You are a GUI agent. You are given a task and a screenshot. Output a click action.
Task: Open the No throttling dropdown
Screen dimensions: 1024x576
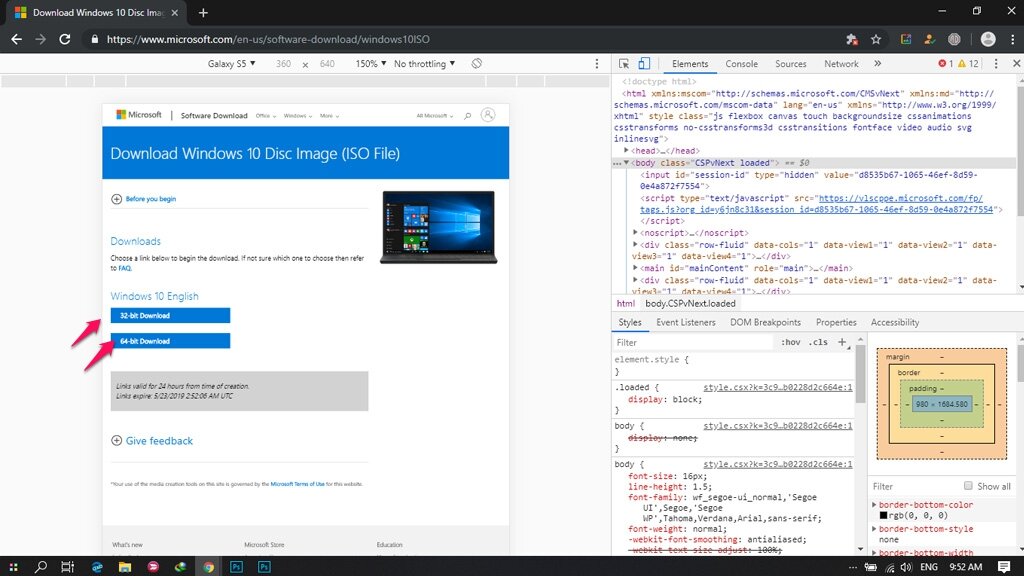(424, 63)
